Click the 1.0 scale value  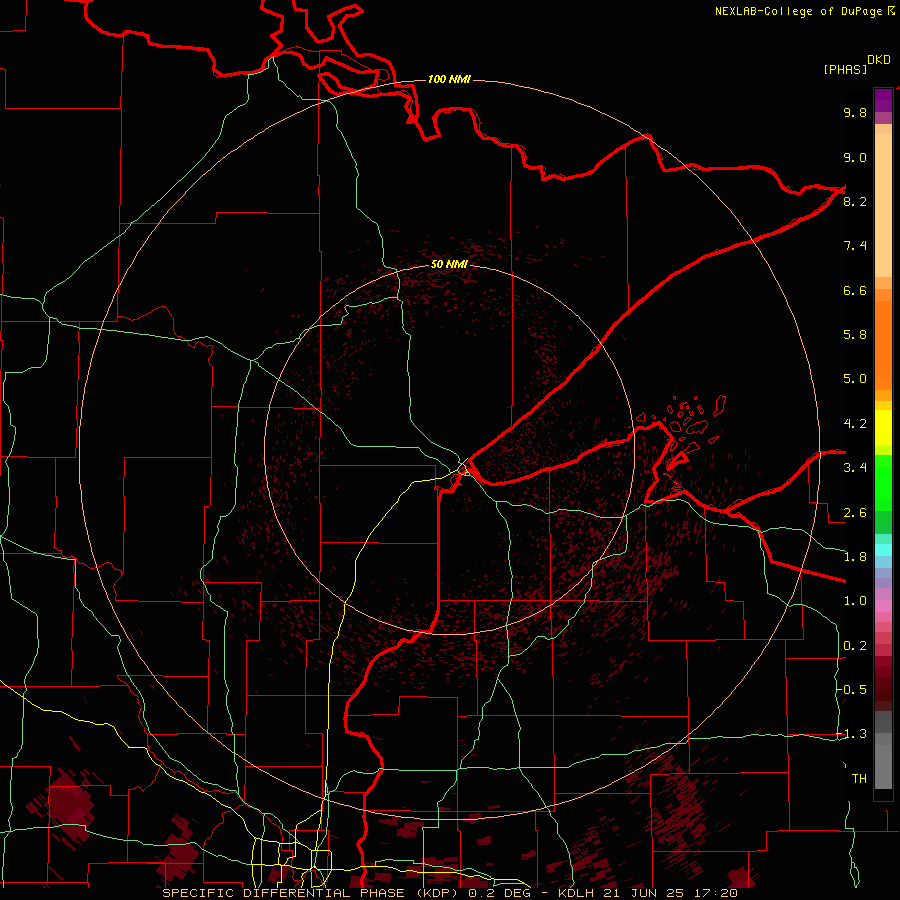pyautogui.click(x=855, y=601)
